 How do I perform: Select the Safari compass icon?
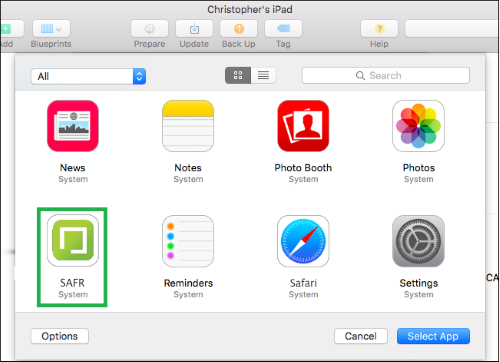[303, 241]
